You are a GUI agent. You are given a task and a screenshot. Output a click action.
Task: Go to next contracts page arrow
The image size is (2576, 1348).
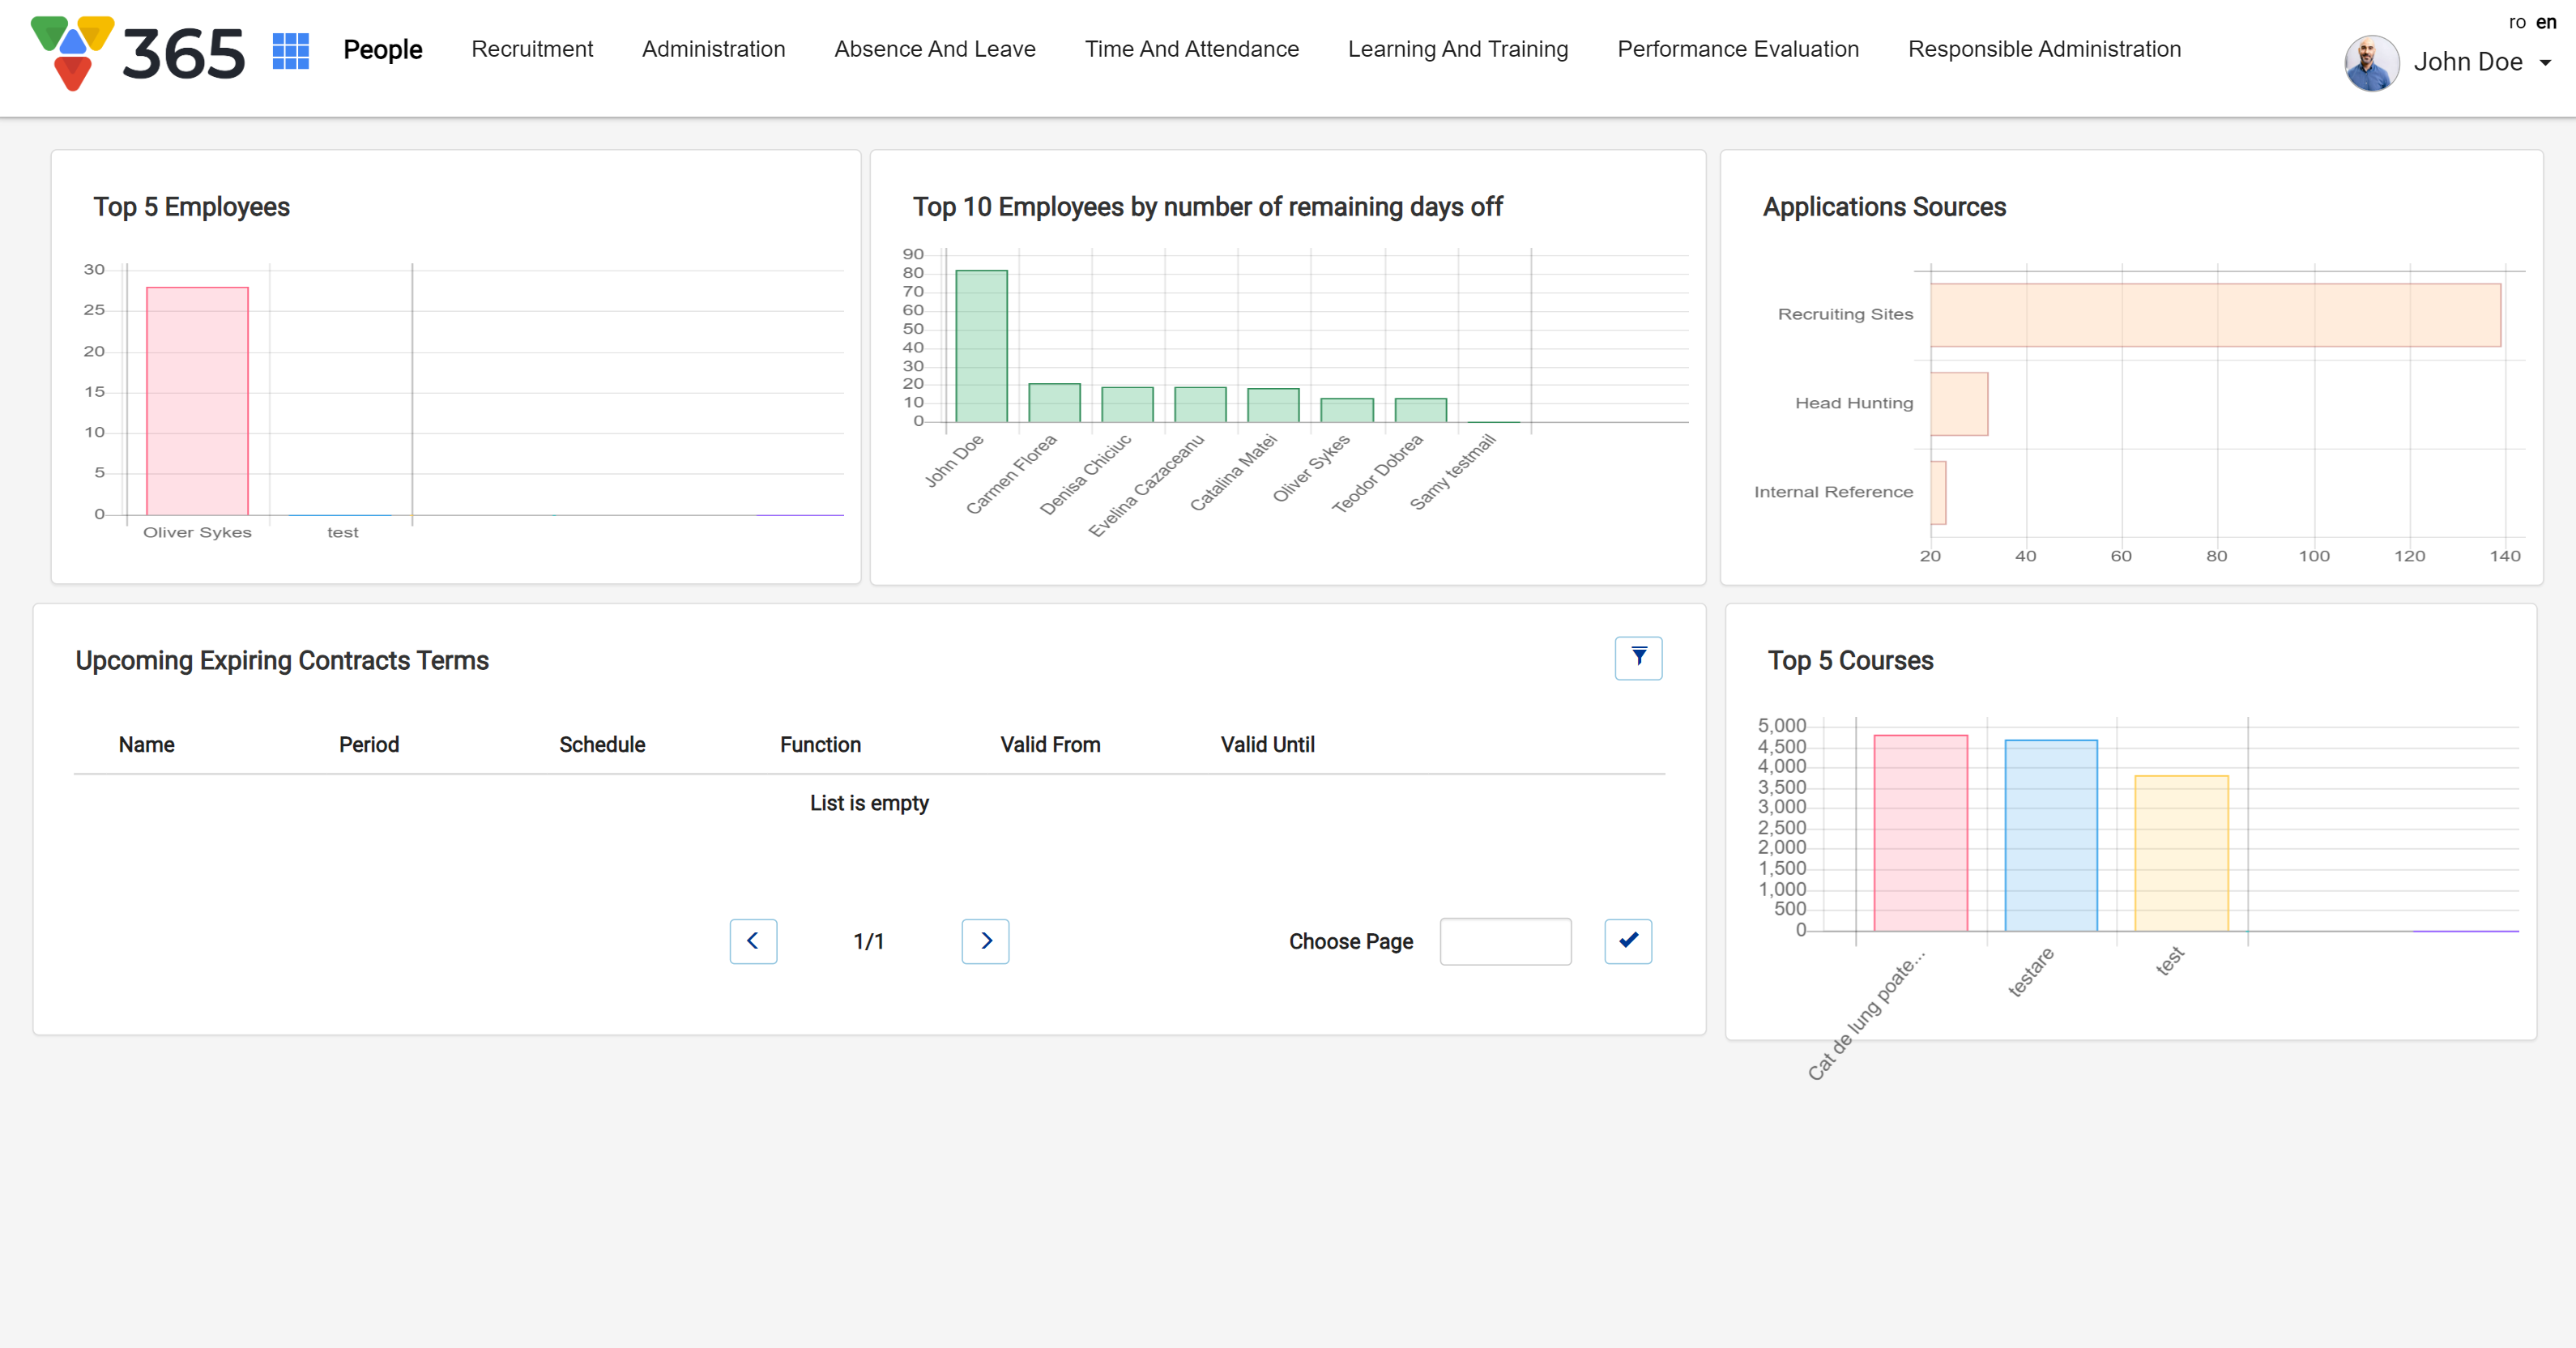(x=985, y=941)
